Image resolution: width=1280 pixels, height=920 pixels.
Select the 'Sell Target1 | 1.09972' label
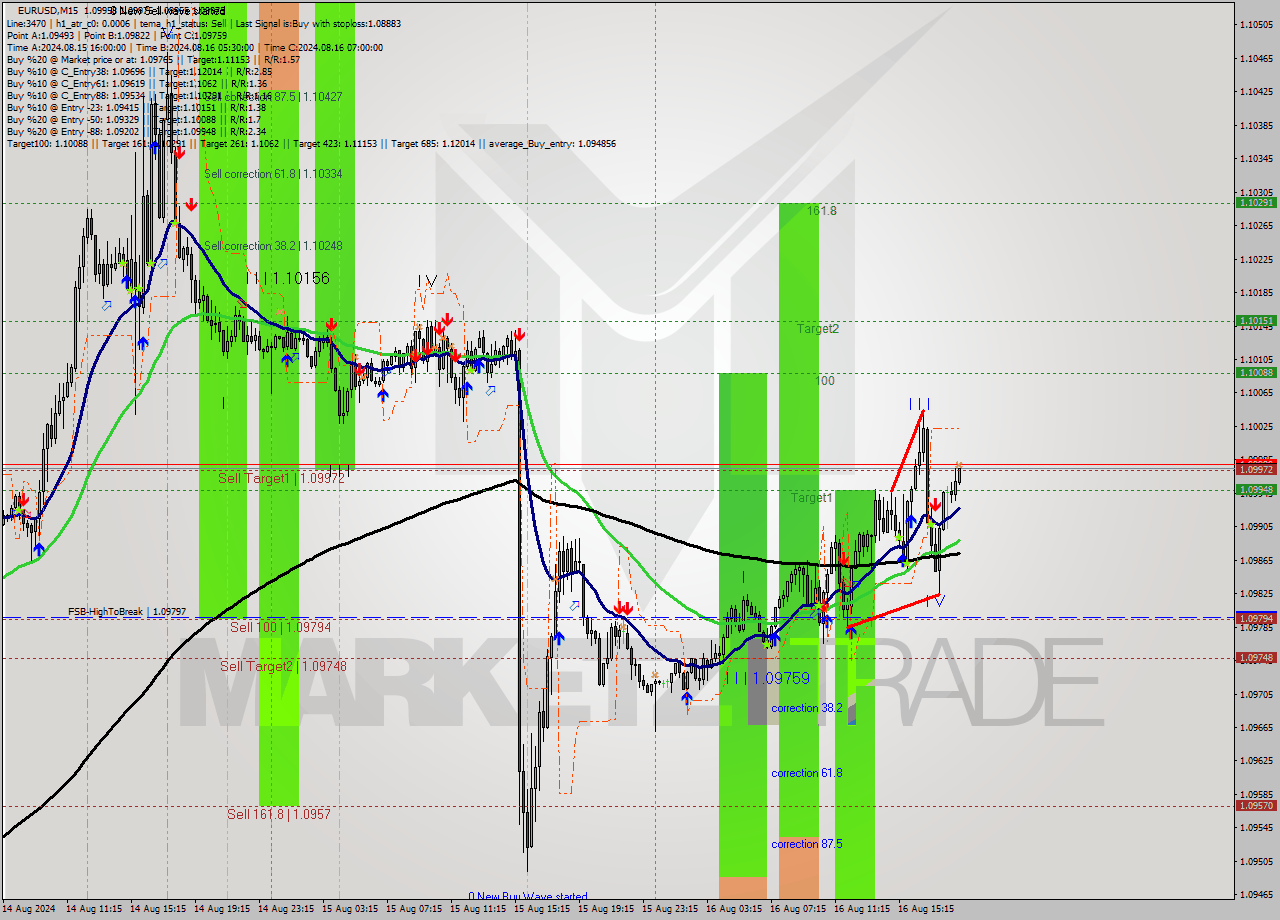[281, 479]
